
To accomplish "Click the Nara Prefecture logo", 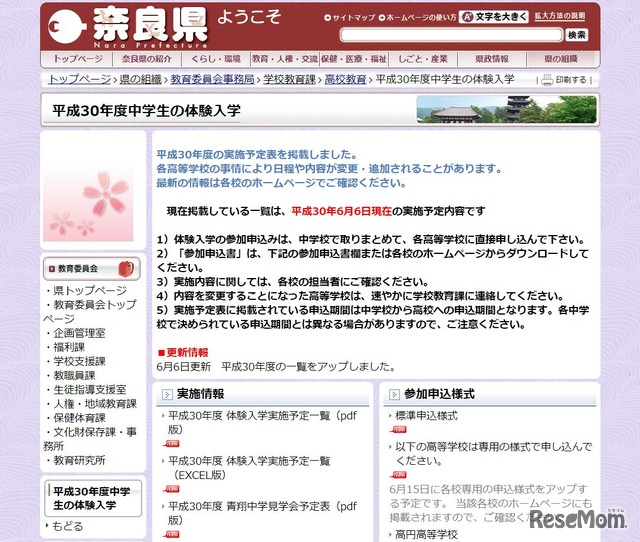I will point(127,27).
